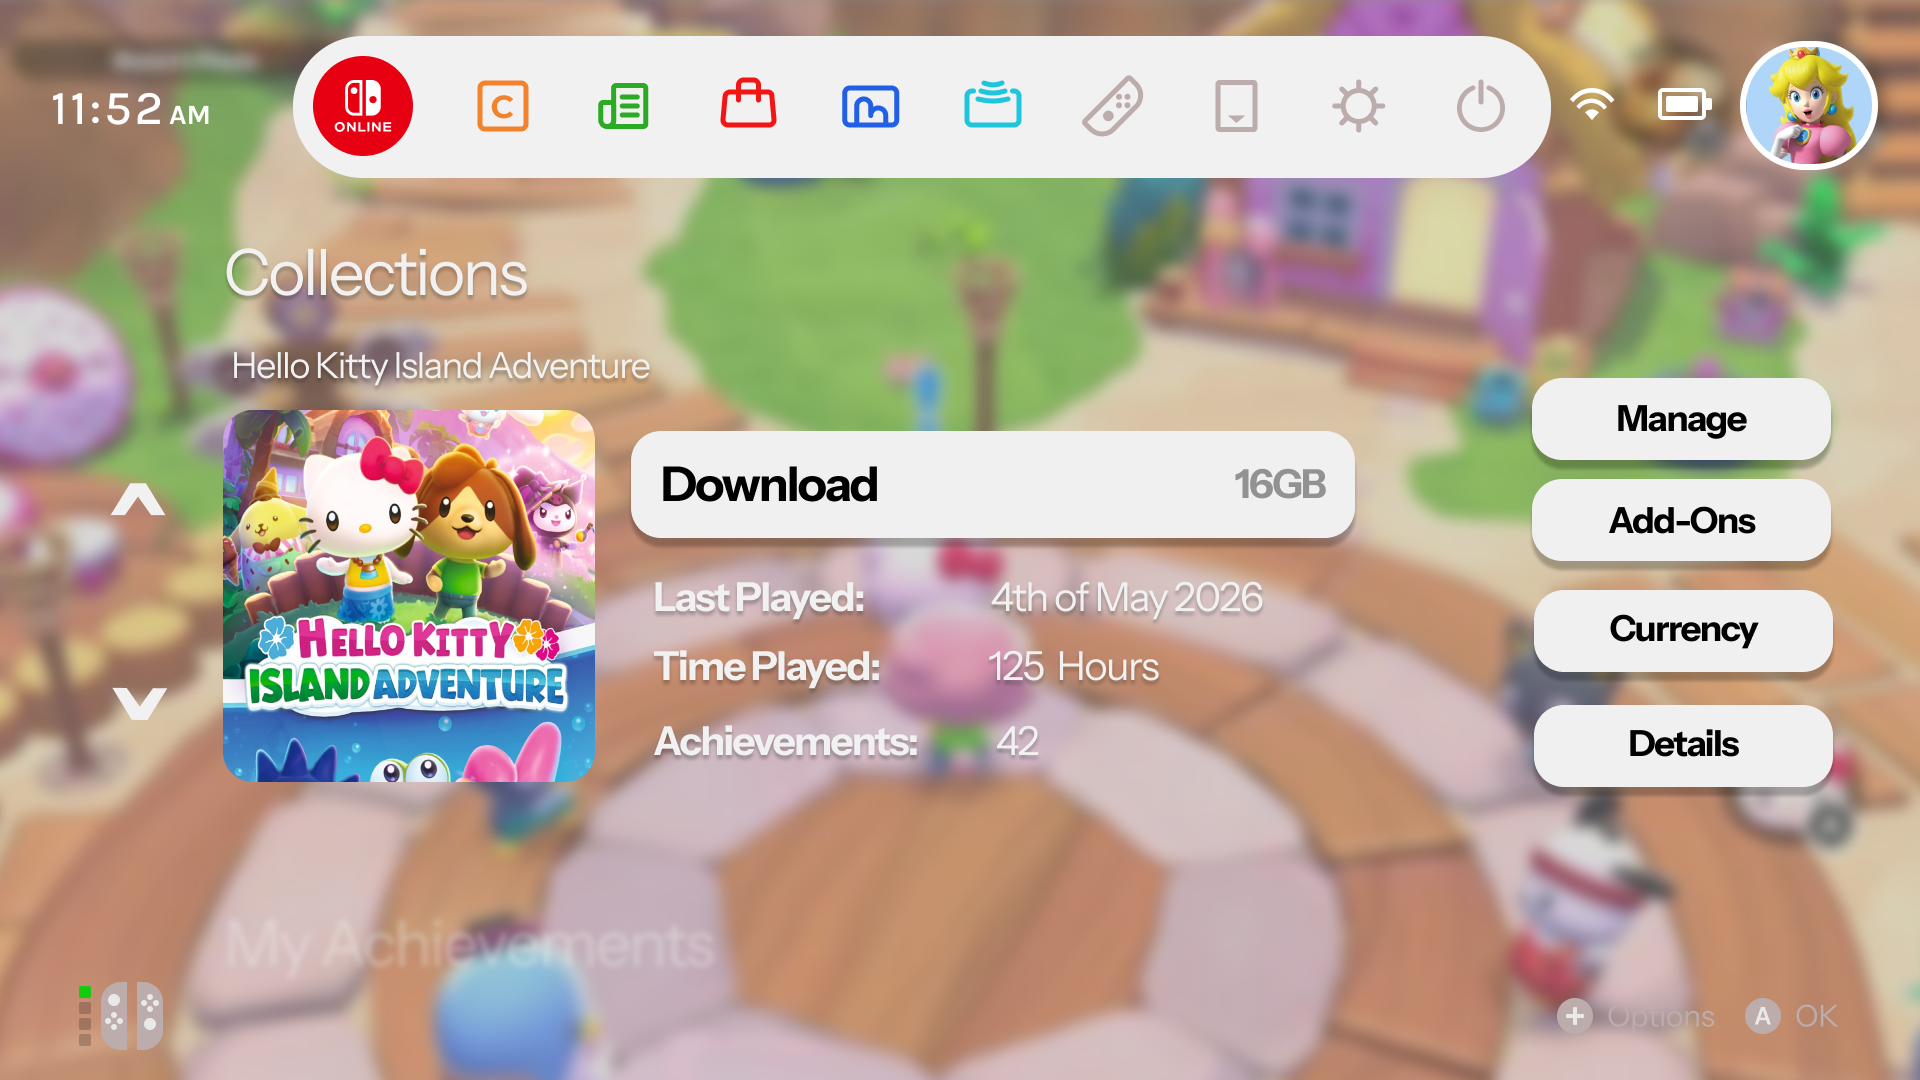Open the Add-Ons button
This screenshot has width=1920, height=1080.
pyautogui.click(x=1681, y=520)
